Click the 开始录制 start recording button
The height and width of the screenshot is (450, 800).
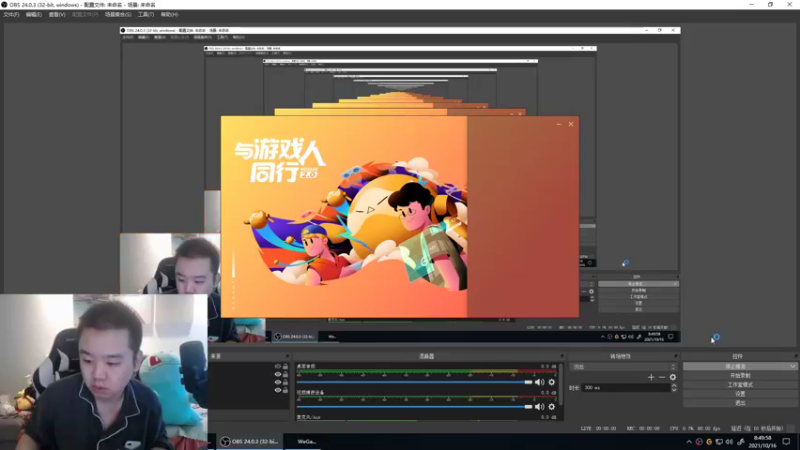point(740,376)
